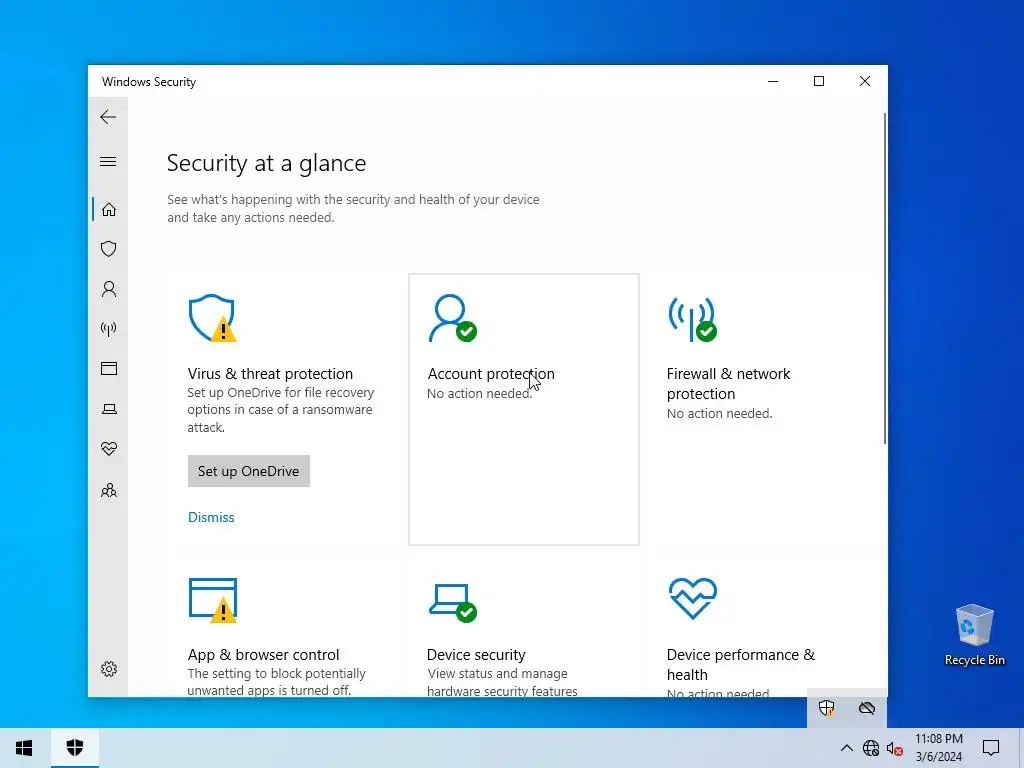Open the hamburger navigation menu

[108, 161]
